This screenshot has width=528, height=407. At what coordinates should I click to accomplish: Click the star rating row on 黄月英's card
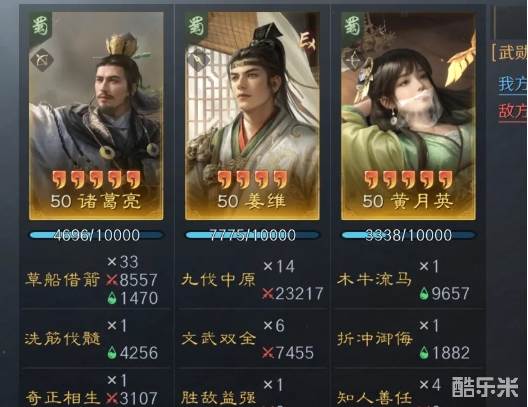(x=408, y=179)
